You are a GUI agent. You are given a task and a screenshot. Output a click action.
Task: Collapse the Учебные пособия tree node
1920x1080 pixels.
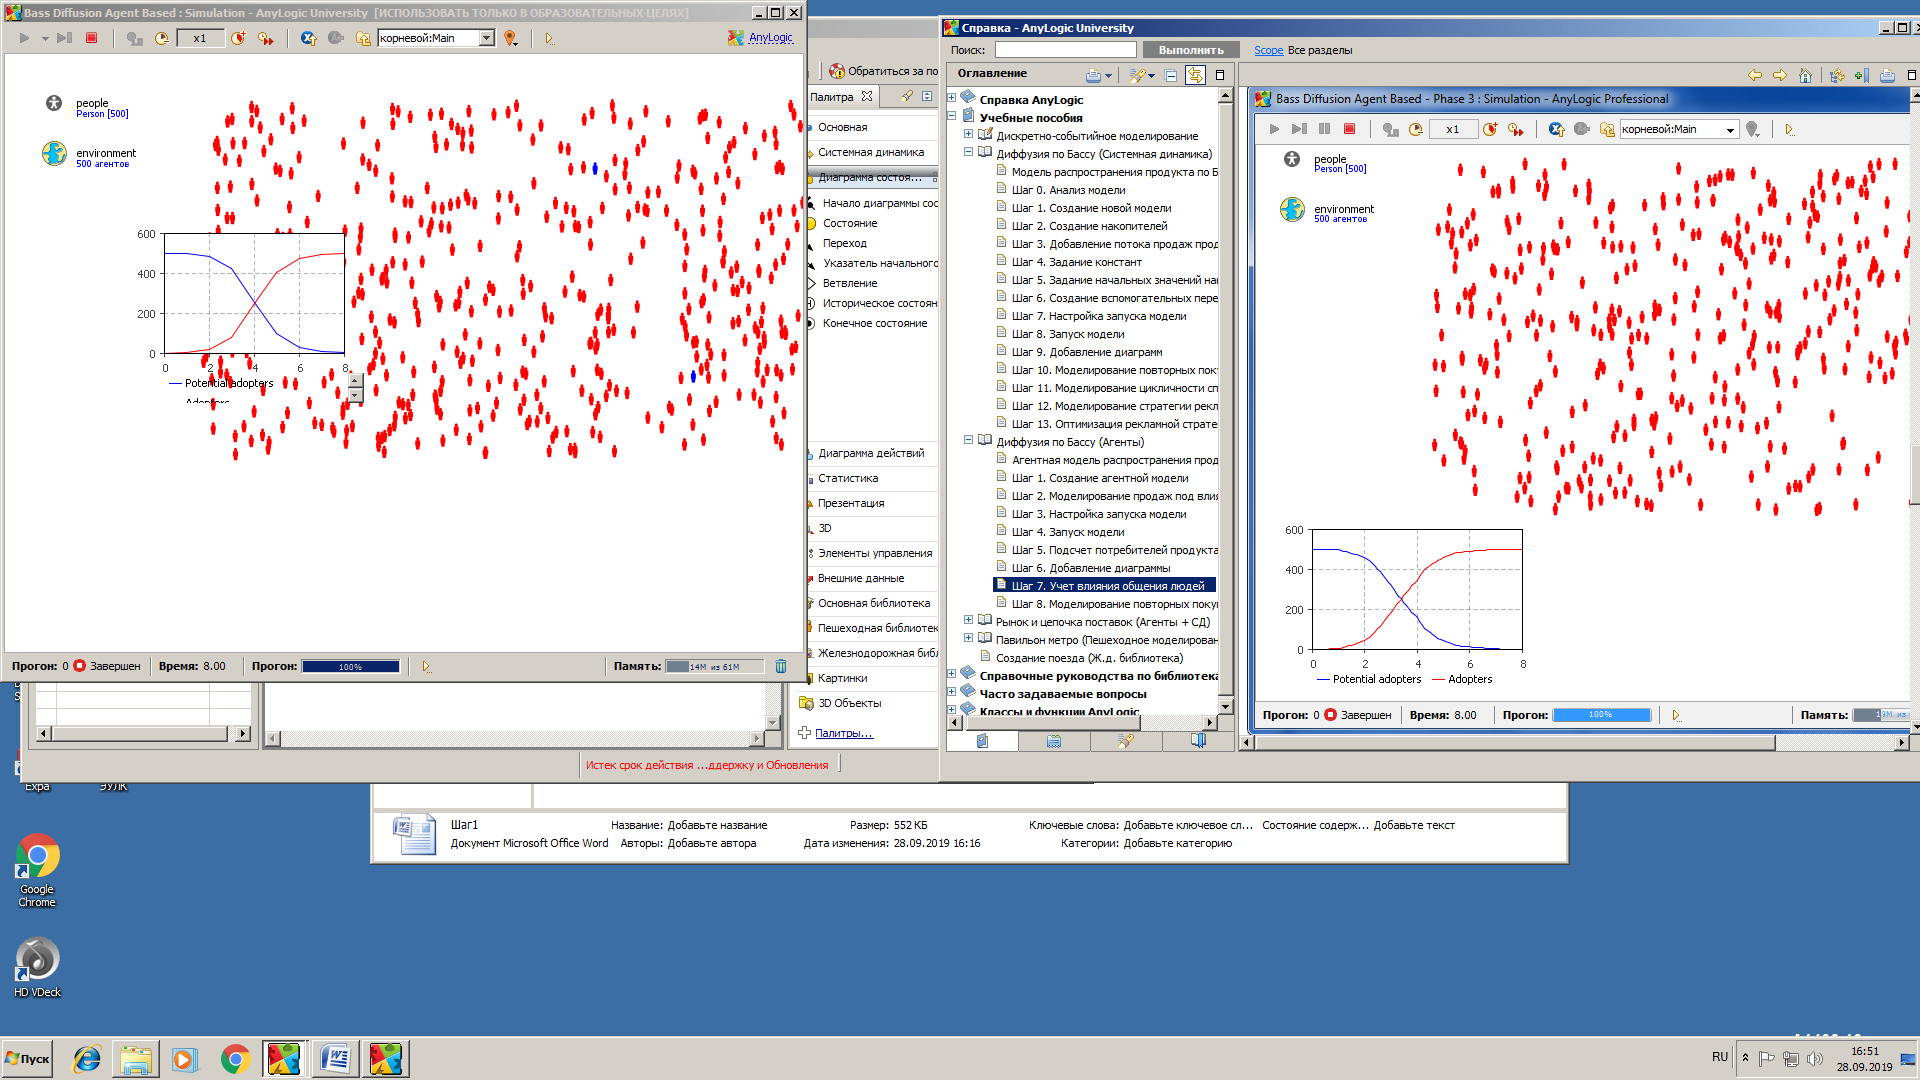(x=952, y=116)
